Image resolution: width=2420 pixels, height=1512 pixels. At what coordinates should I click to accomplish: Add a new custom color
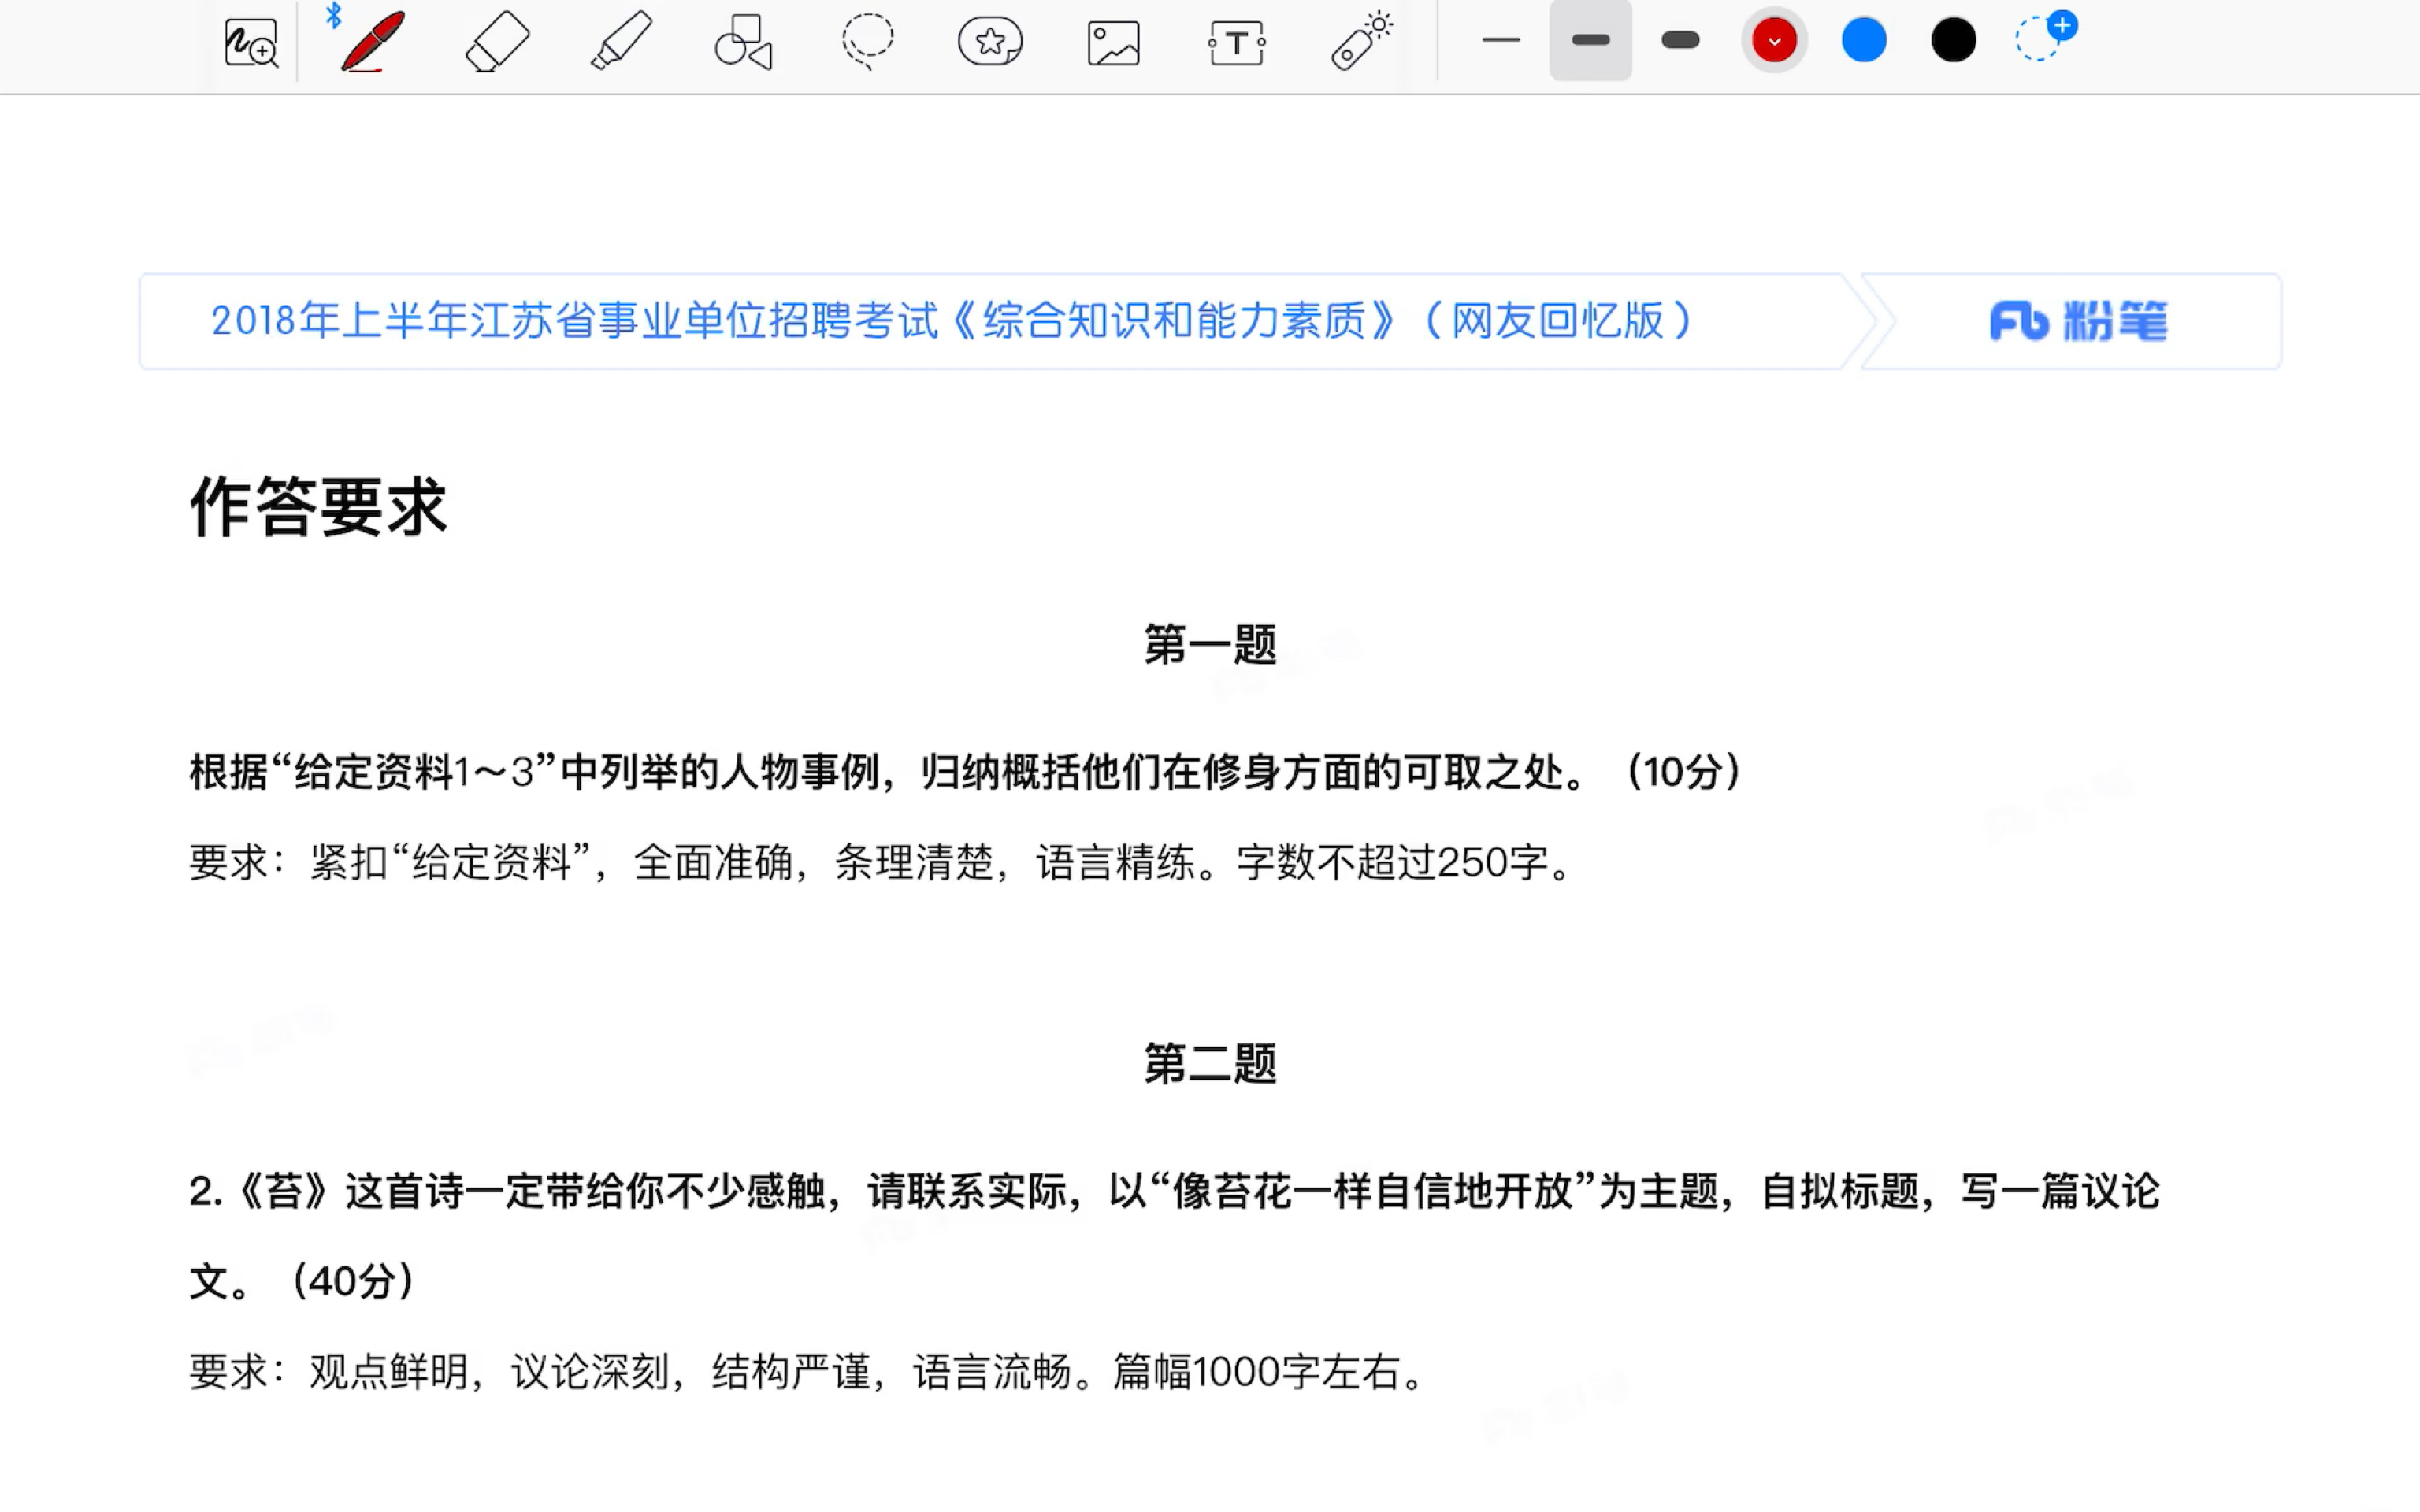click(2044, 37)
